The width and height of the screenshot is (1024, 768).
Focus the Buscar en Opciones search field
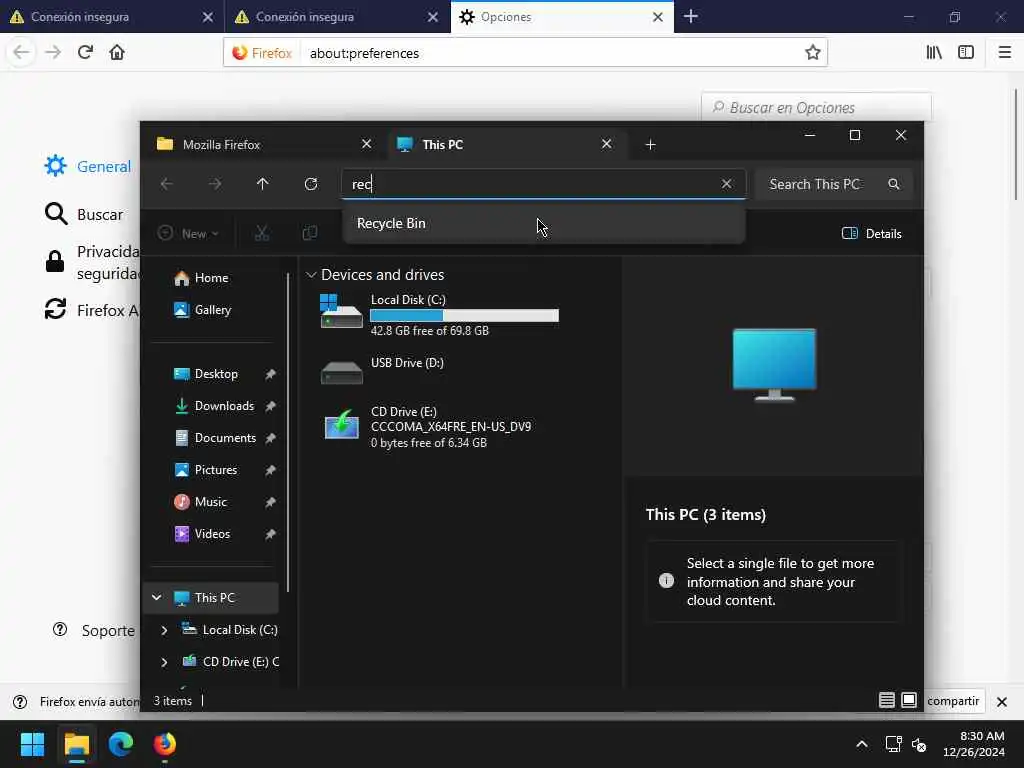(x=816, y=107)
